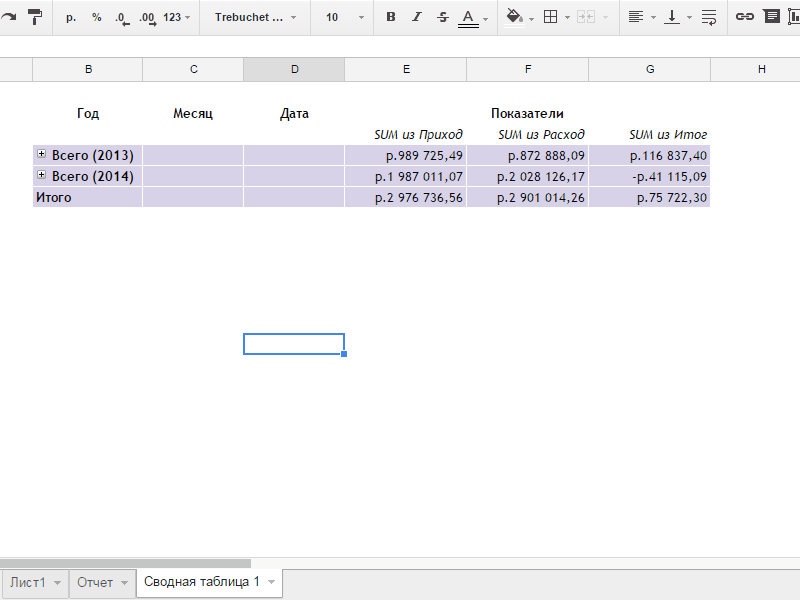Click the insert chart icon

(794, 16)
